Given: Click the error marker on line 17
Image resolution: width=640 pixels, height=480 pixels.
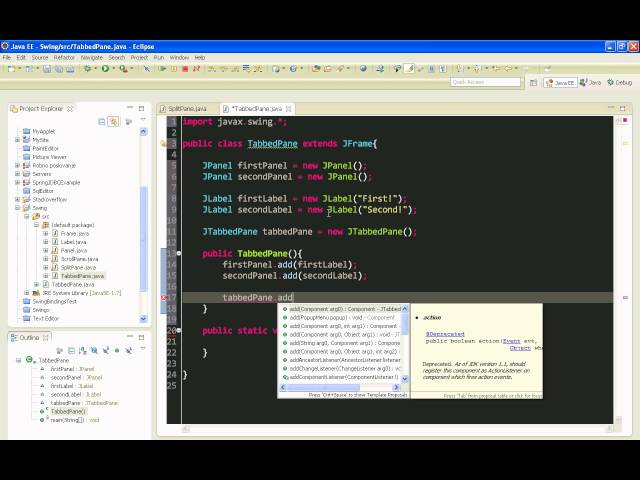Looking at the screenshot, I should tap(164, 298).
